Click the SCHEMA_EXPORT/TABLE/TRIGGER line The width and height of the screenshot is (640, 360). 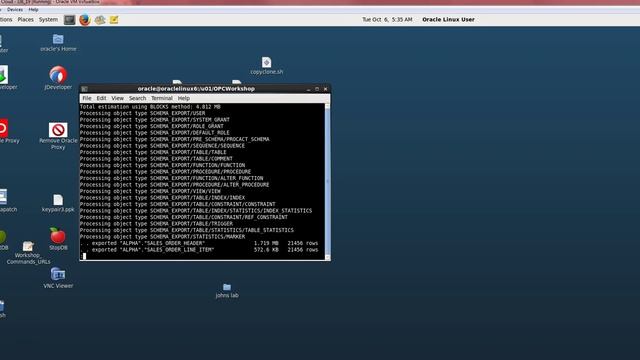pos(156,224)
